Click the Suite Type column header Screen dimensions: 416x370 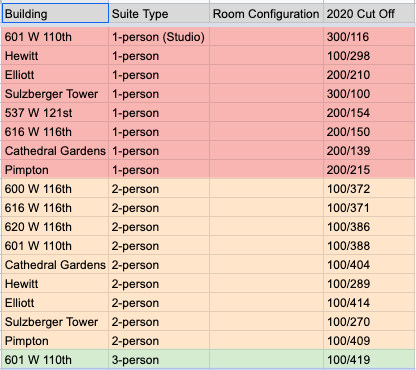159,14
